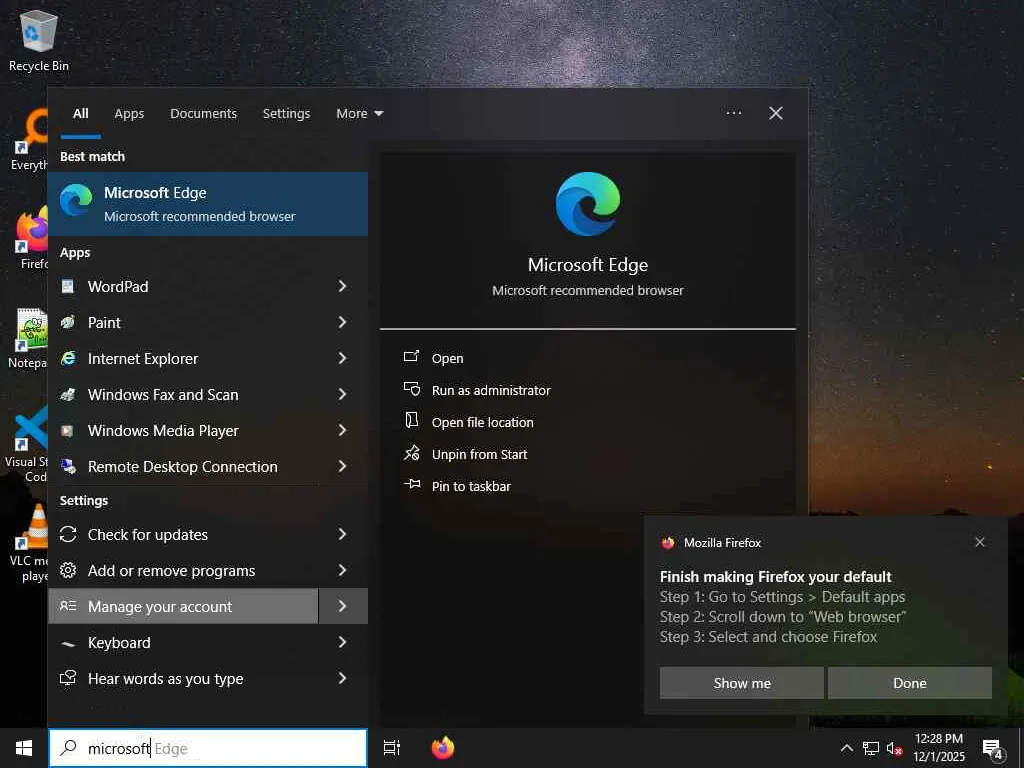The width and height of the screenshot is (1024, 768).
Task: Switch to the Apps filter tab
Action: [x=129, y=114]
